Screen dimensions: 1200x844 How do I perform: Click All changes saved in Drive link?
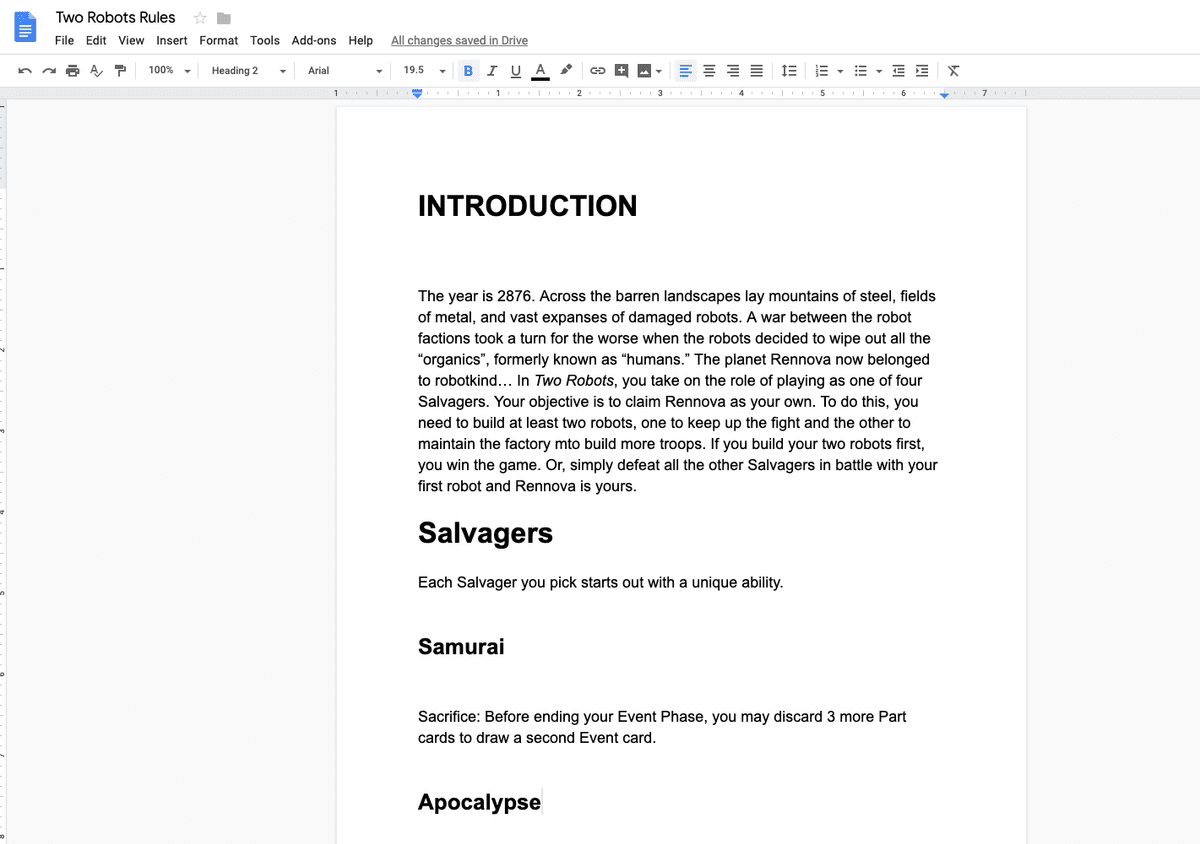pos(459,41)
